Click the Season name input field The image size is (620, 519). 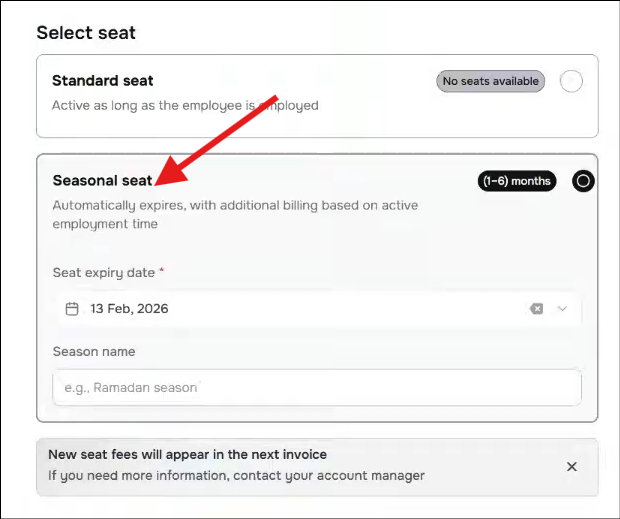pyautogui.click(x=316, y=387)
